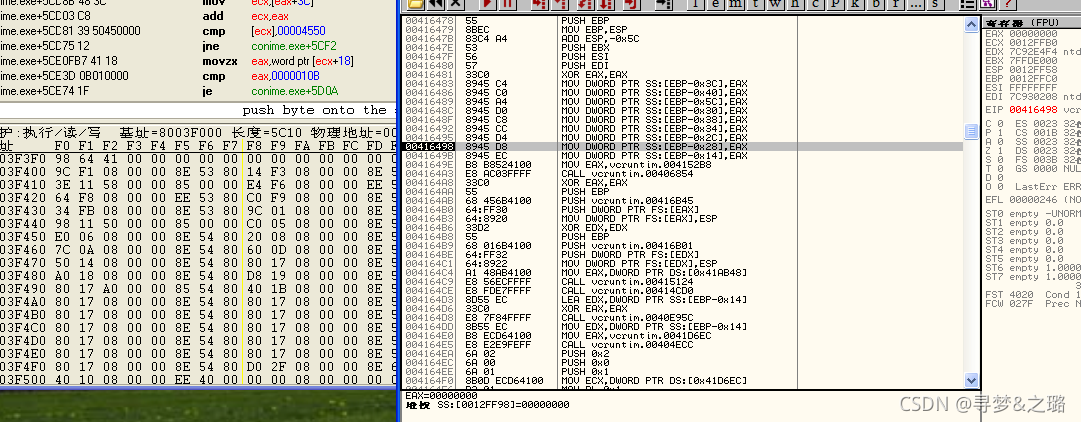Viewport: 1081px width, 422px height.
Task: Click EAX register value 00000000
Action: (x=1031, y=34)
